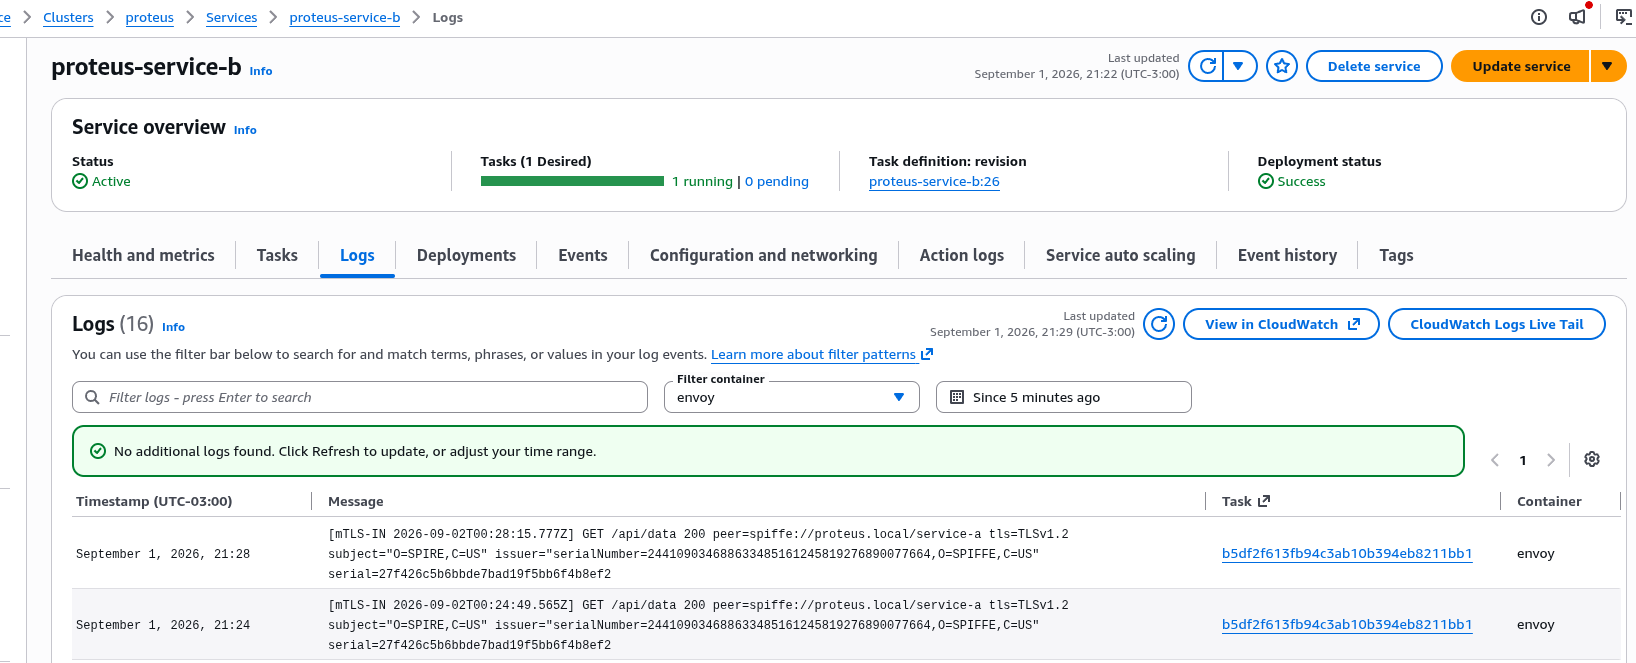Click Container column header

(x=1549, y=501)
